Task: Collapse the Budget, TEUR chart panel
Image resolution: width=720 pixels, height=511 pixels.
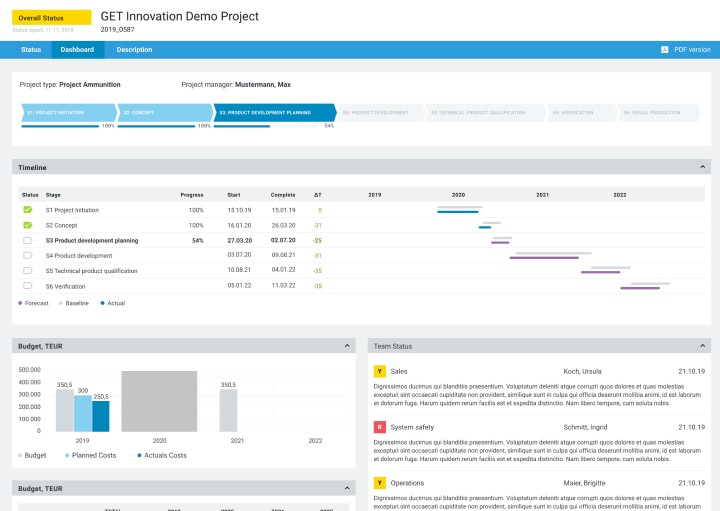Action: click(347, 346)
